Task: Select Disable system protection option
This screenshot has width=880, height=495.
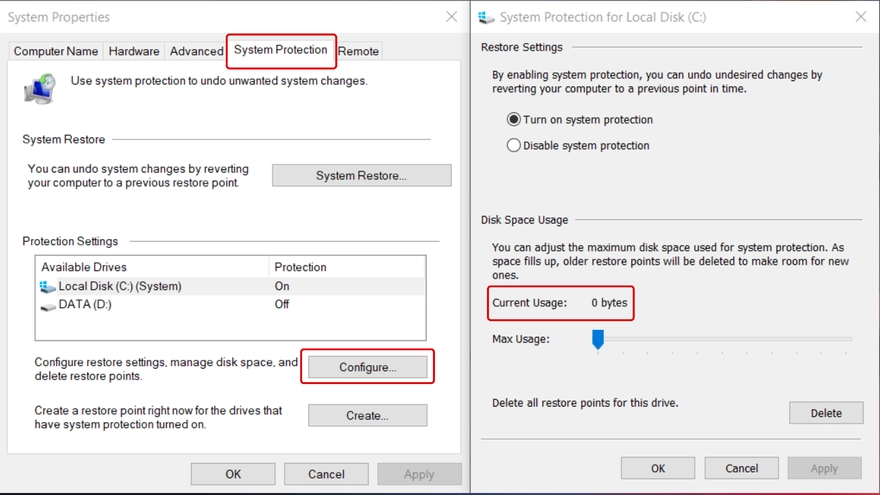Action: 514,146
